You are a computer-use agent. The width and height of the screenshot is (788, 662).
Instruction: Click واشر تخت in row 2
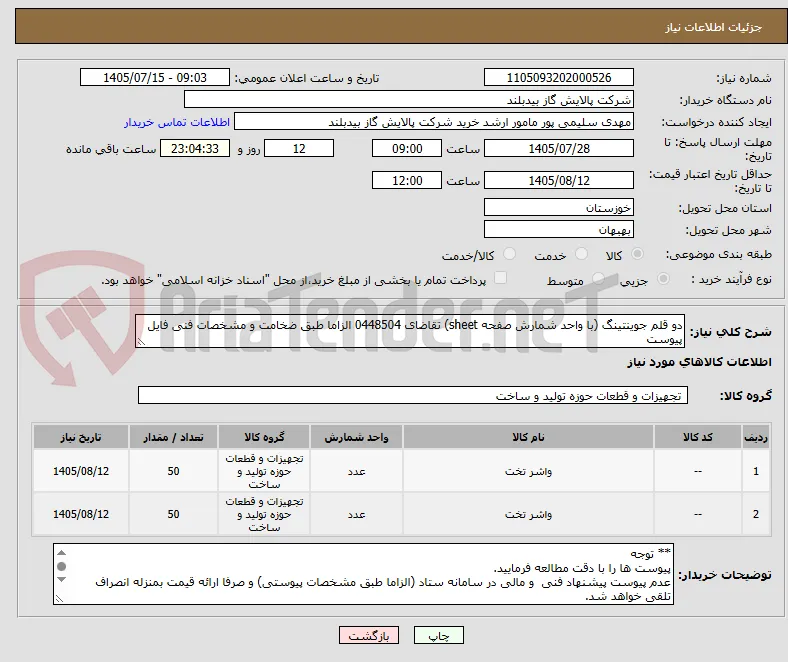pos(528,514)
